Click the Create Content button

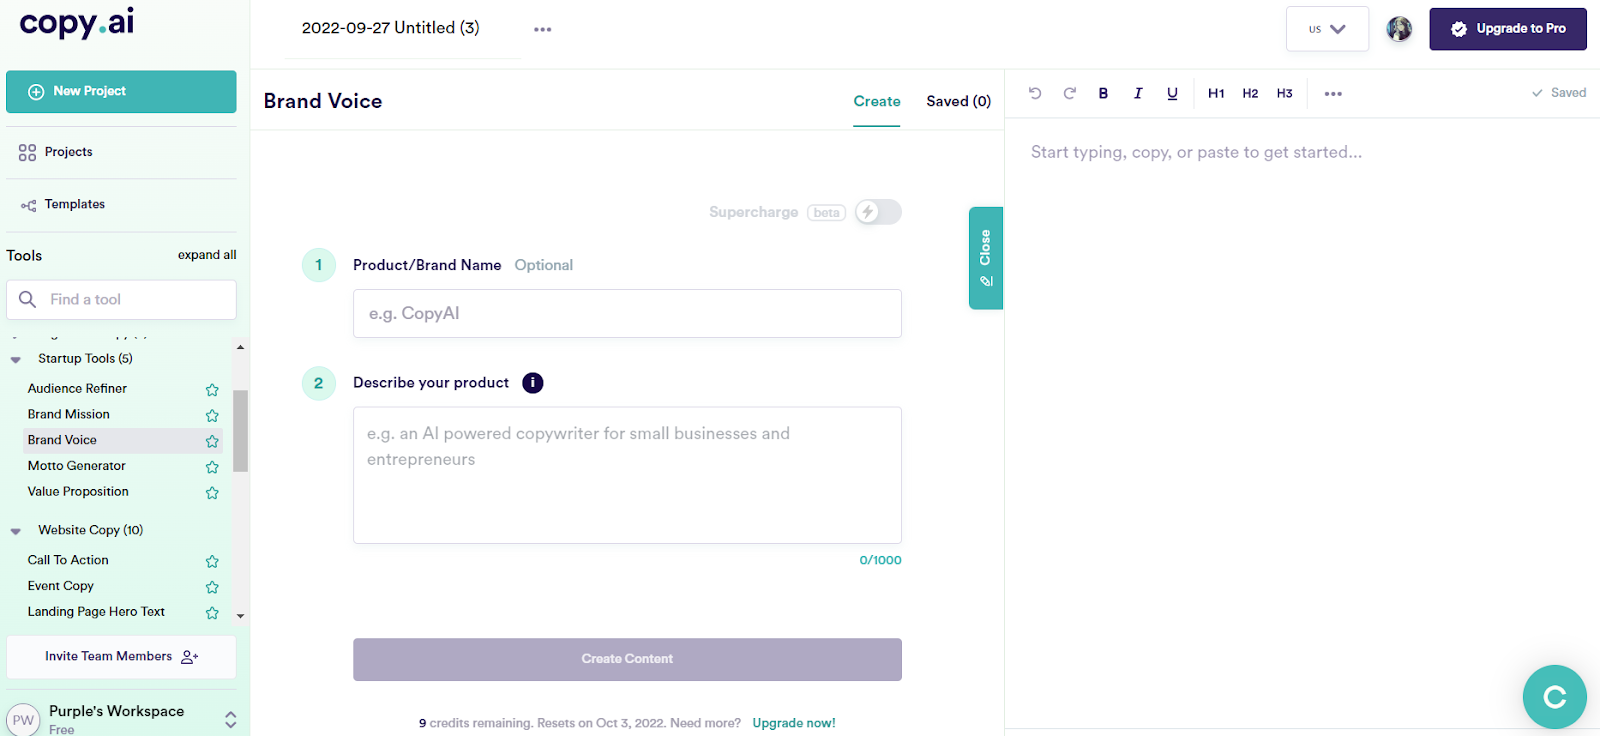[x=627, y=659]
